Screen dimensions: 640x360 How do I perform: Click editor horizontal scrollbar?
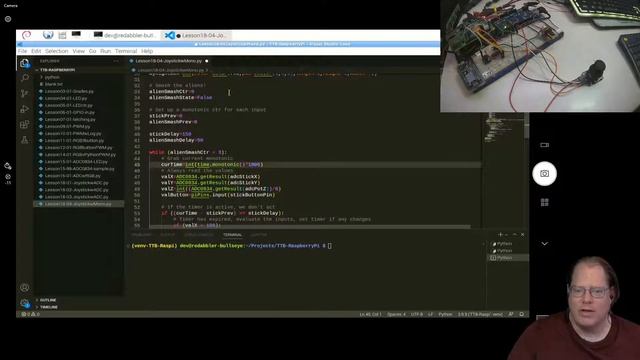coord(310,227)
